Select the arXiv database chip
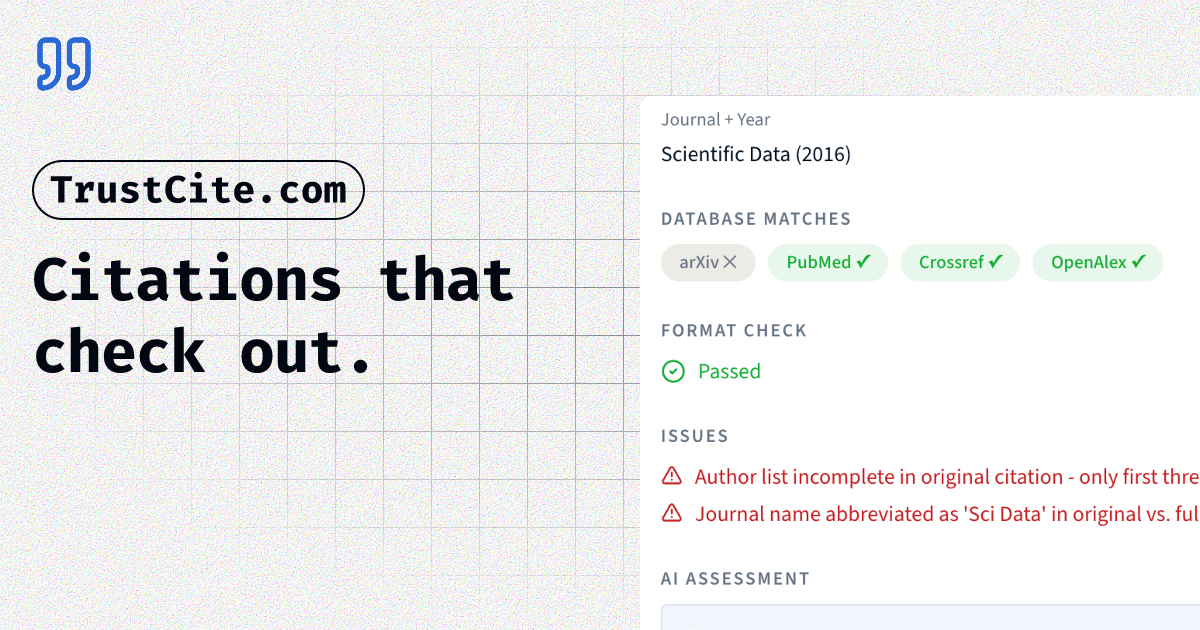1200x630 pixels. point(708,262)
